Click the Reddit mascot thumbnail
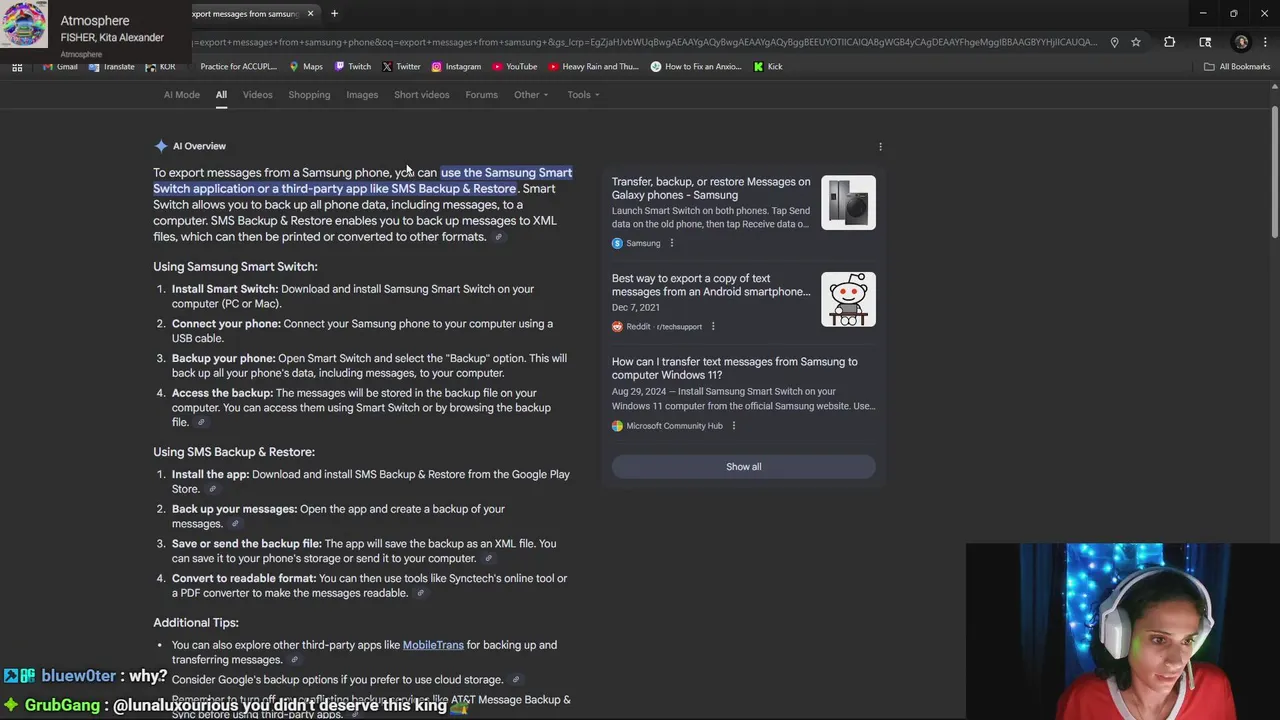1280x720 pixels. [x=848, y=300]
